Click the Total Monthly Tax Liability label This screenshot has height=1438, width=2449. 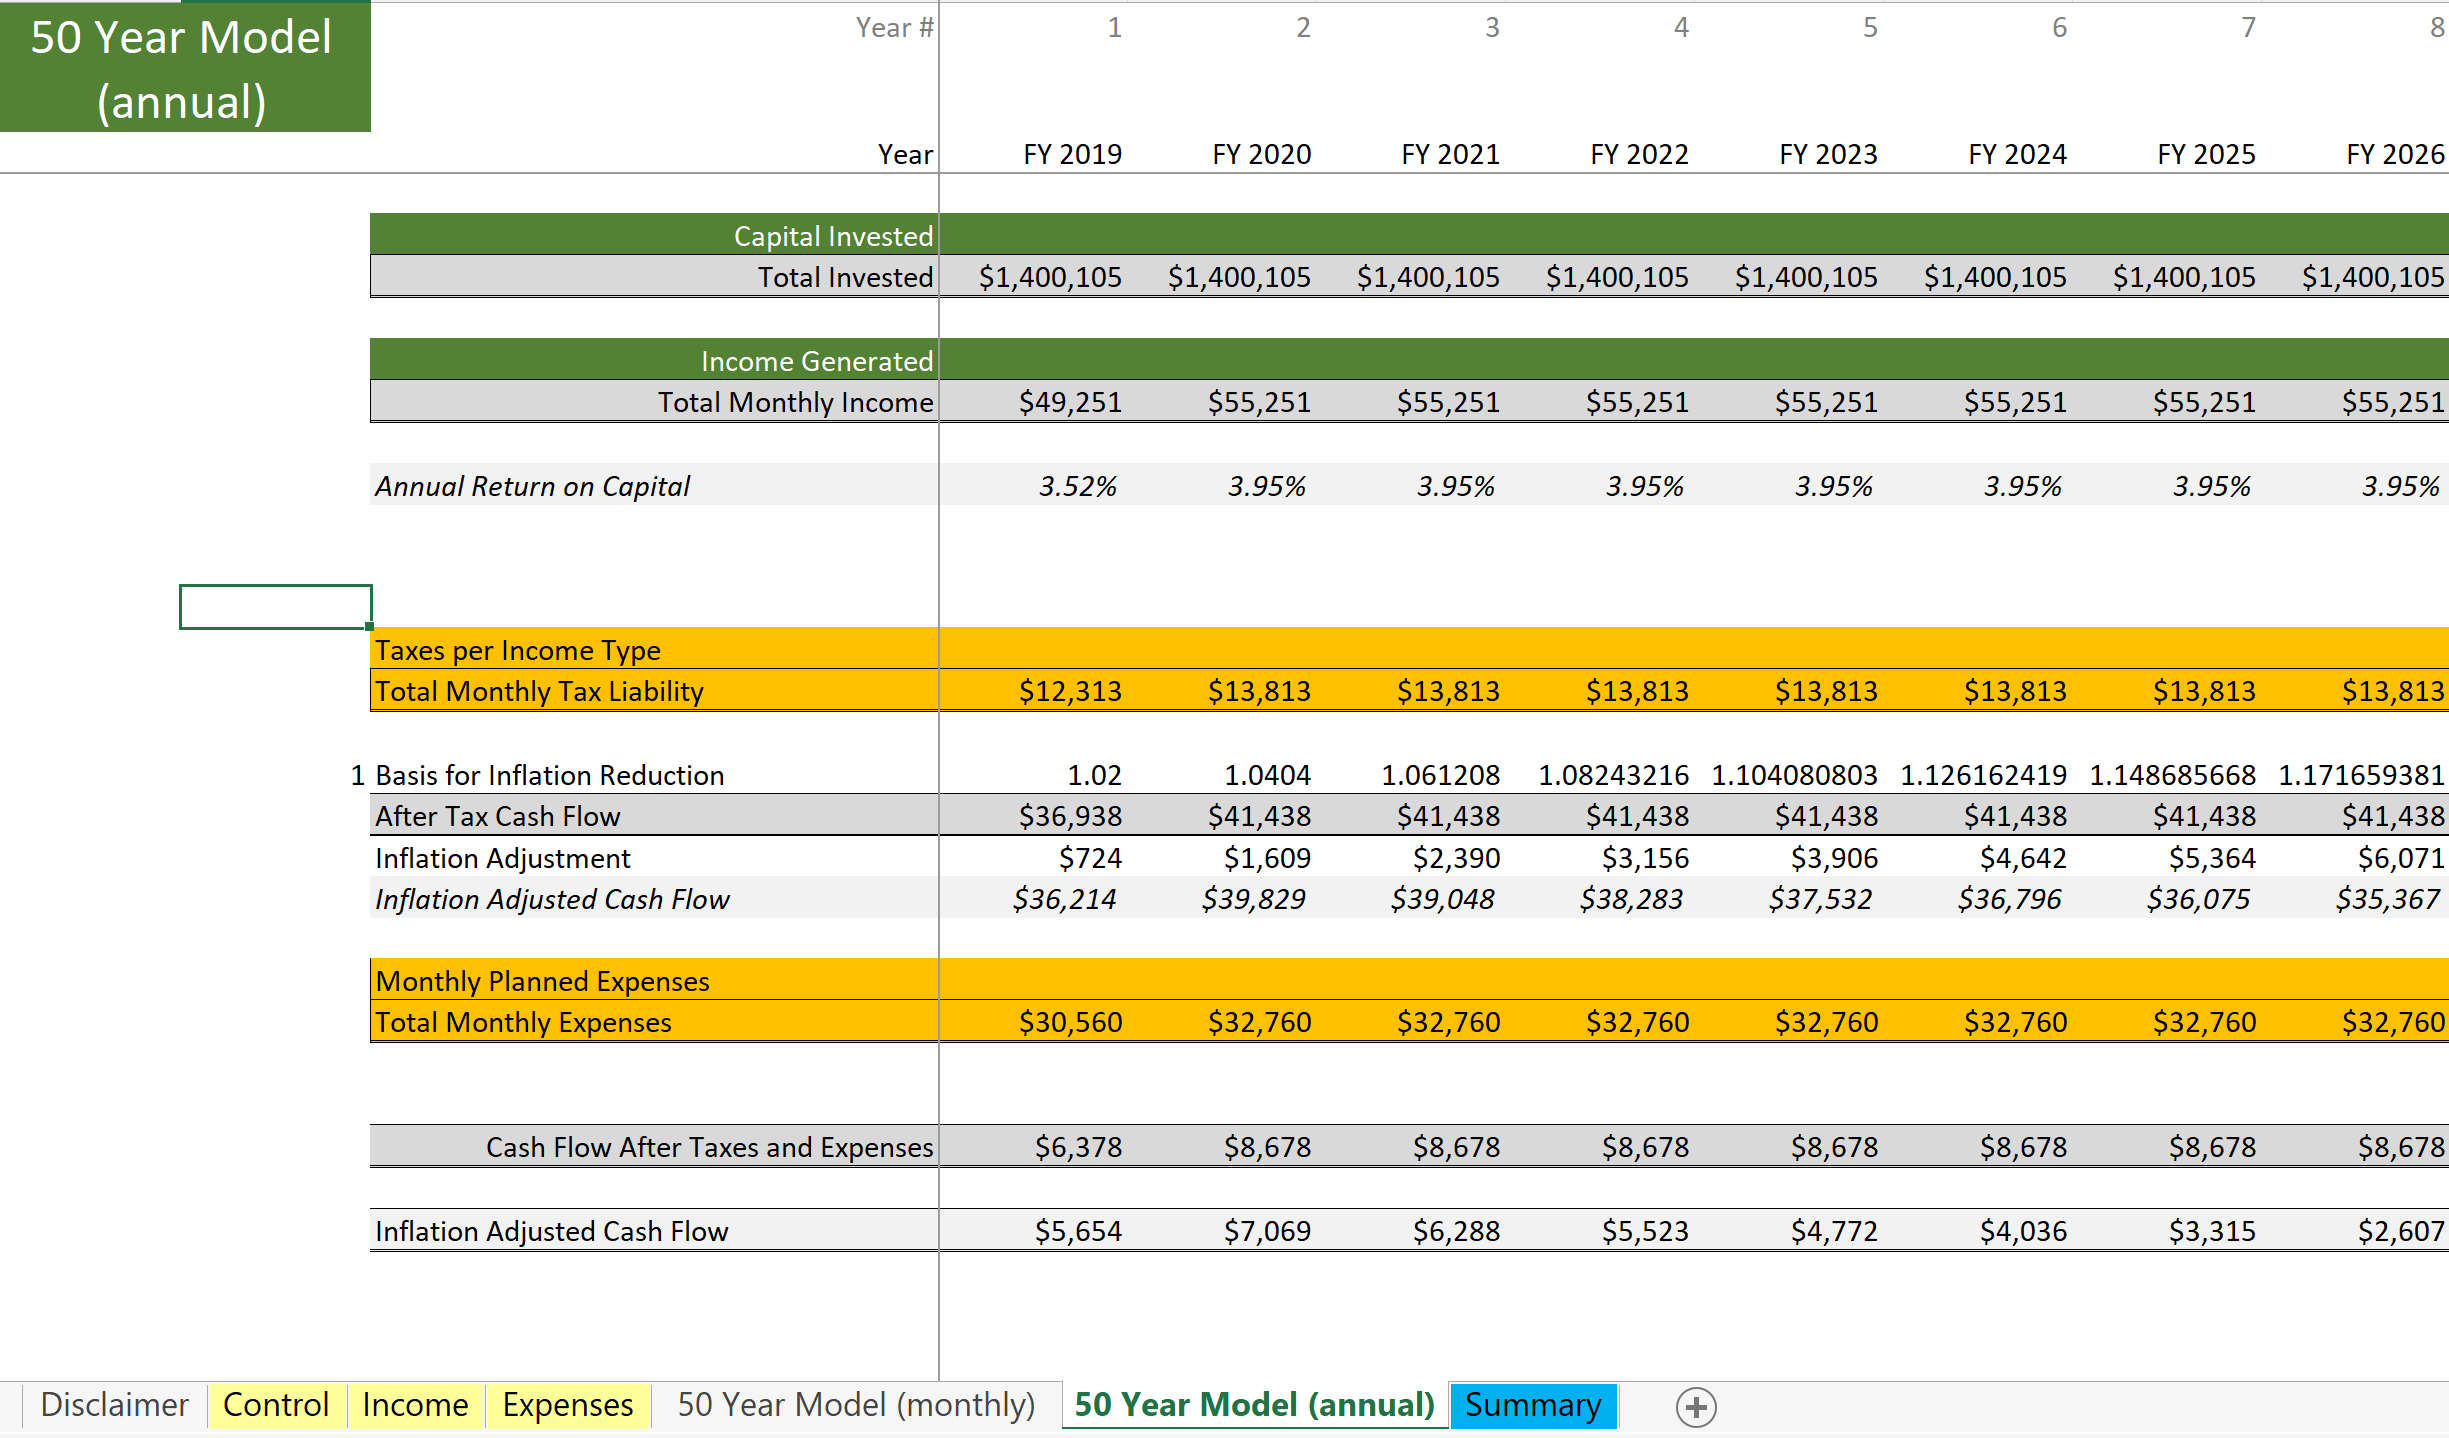tap(539, 691)
